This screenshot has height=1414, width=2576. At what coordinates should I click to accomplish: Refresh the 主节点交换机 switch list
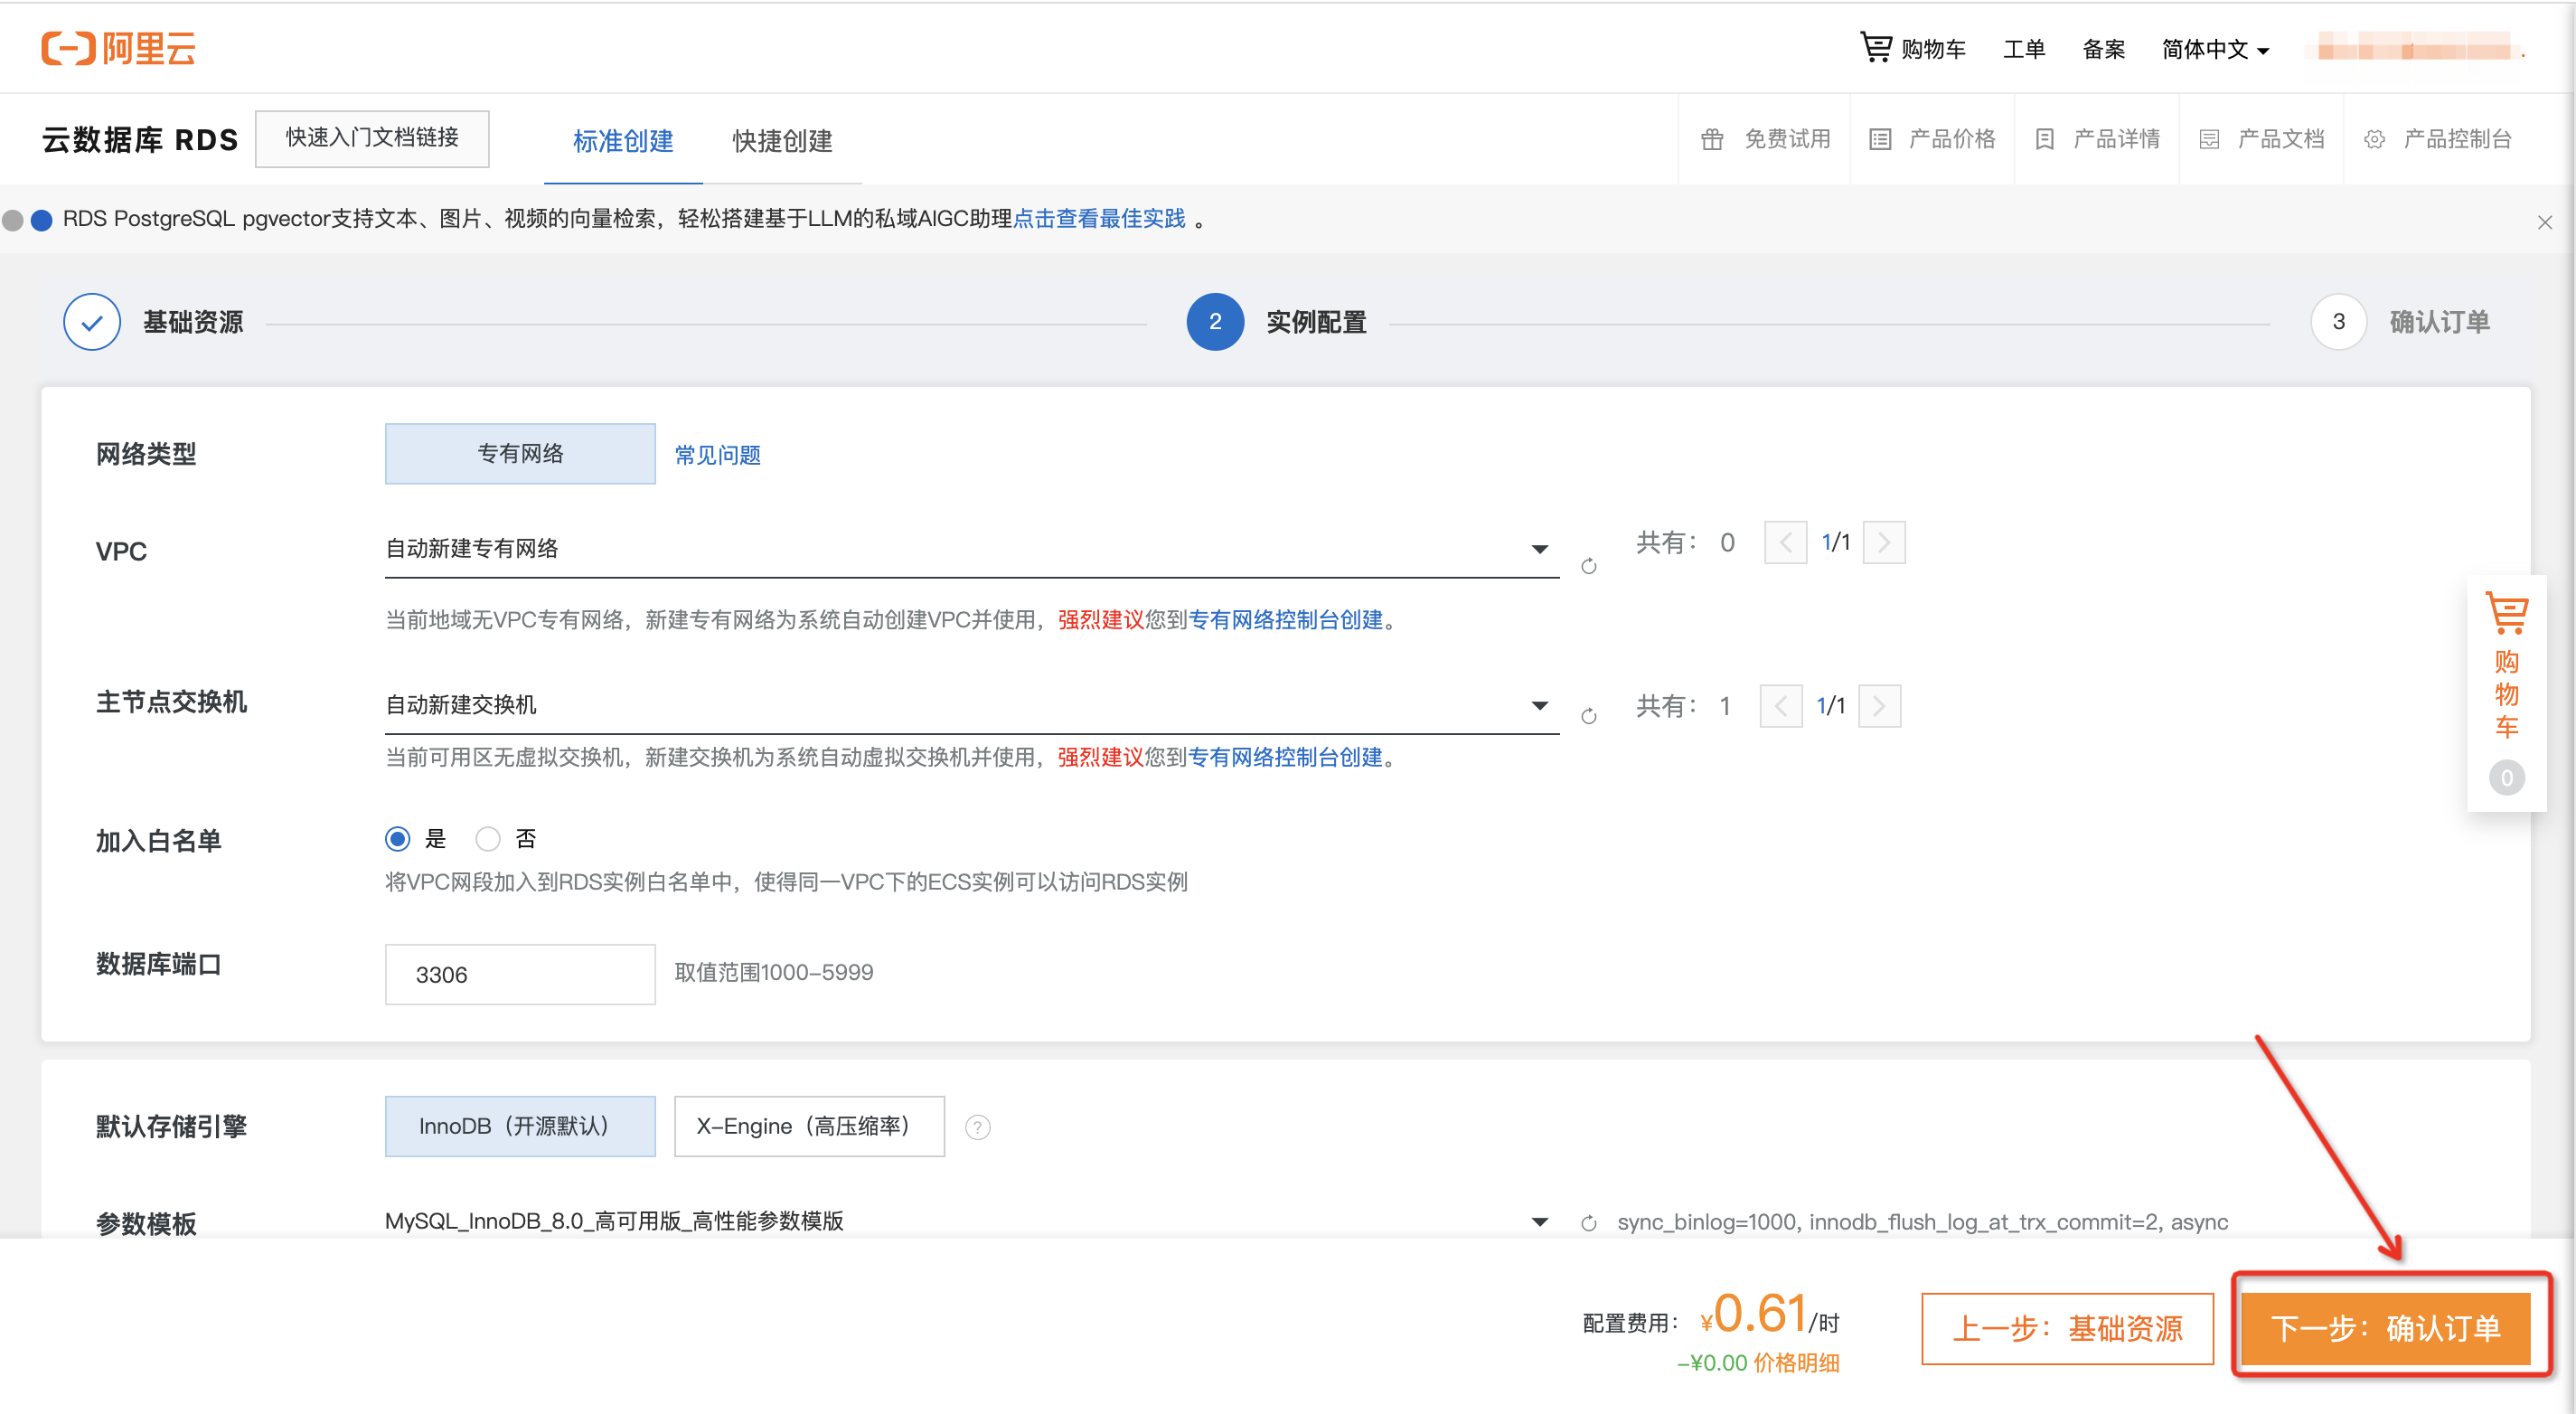coord(1588,716)
